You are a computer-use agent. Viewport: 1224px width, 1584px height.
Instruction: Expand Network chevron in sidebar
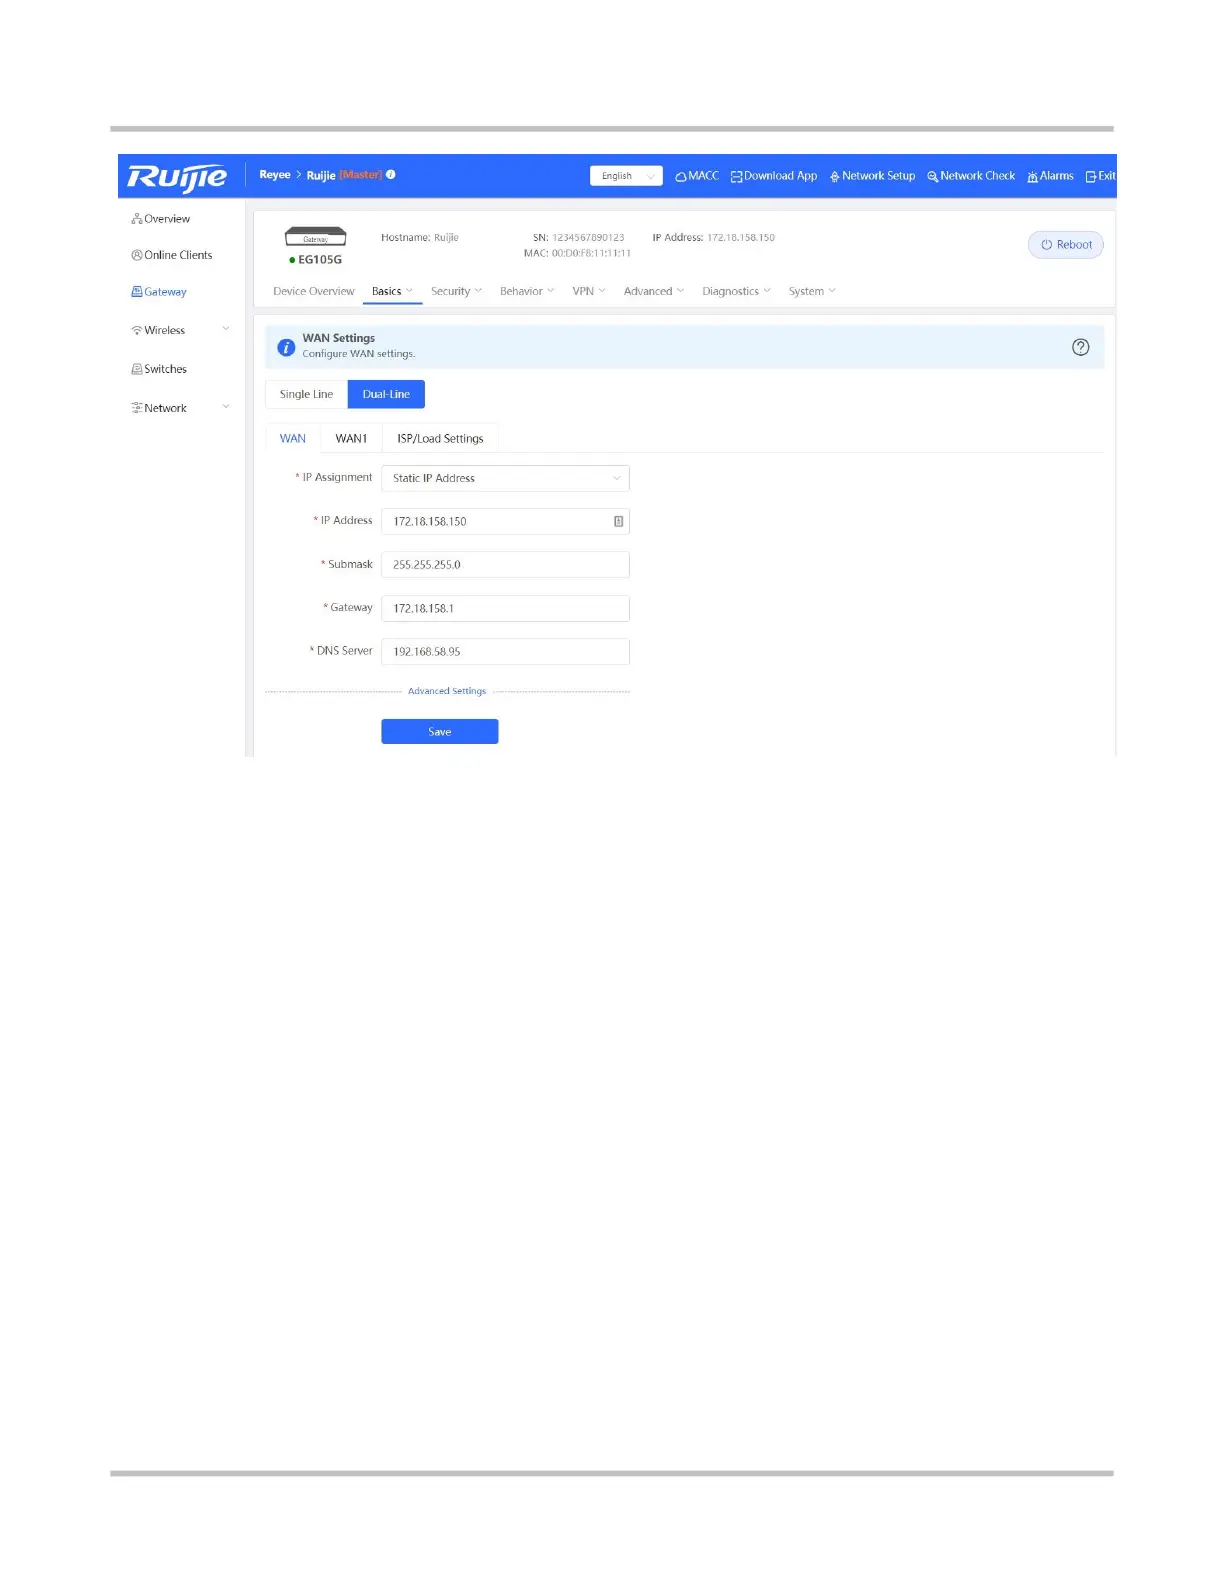pyautogui.click(x=226, y=406)
